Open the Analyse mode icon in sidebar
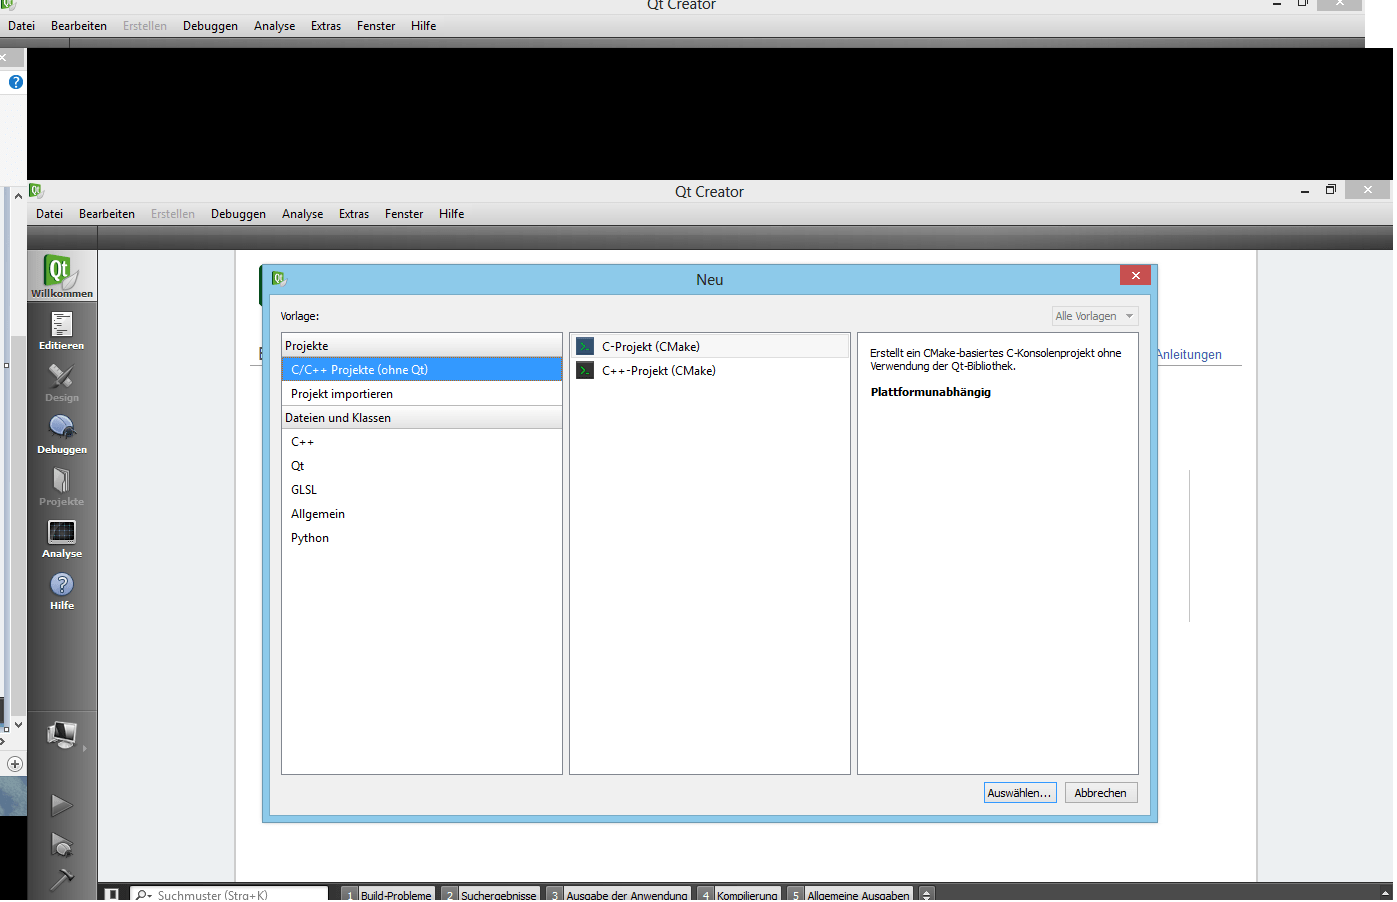Image resolution: width=1397 pixels, height=902 pixels. pos(62,538)
